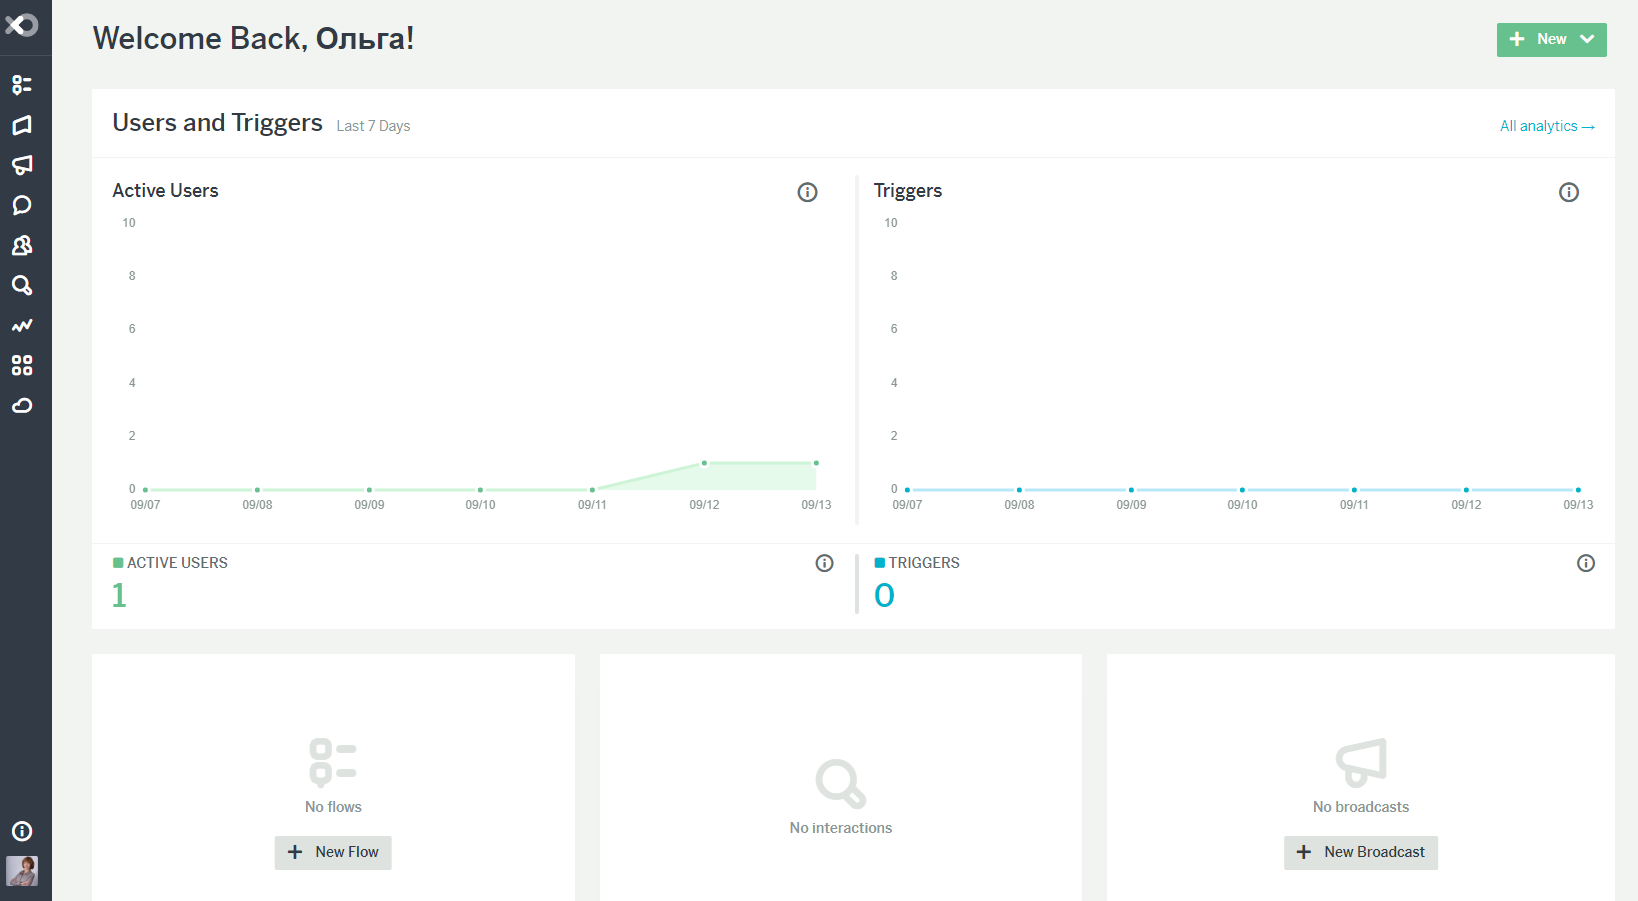
Task: Follow the All analytics link
Action: pos(1546,126)
